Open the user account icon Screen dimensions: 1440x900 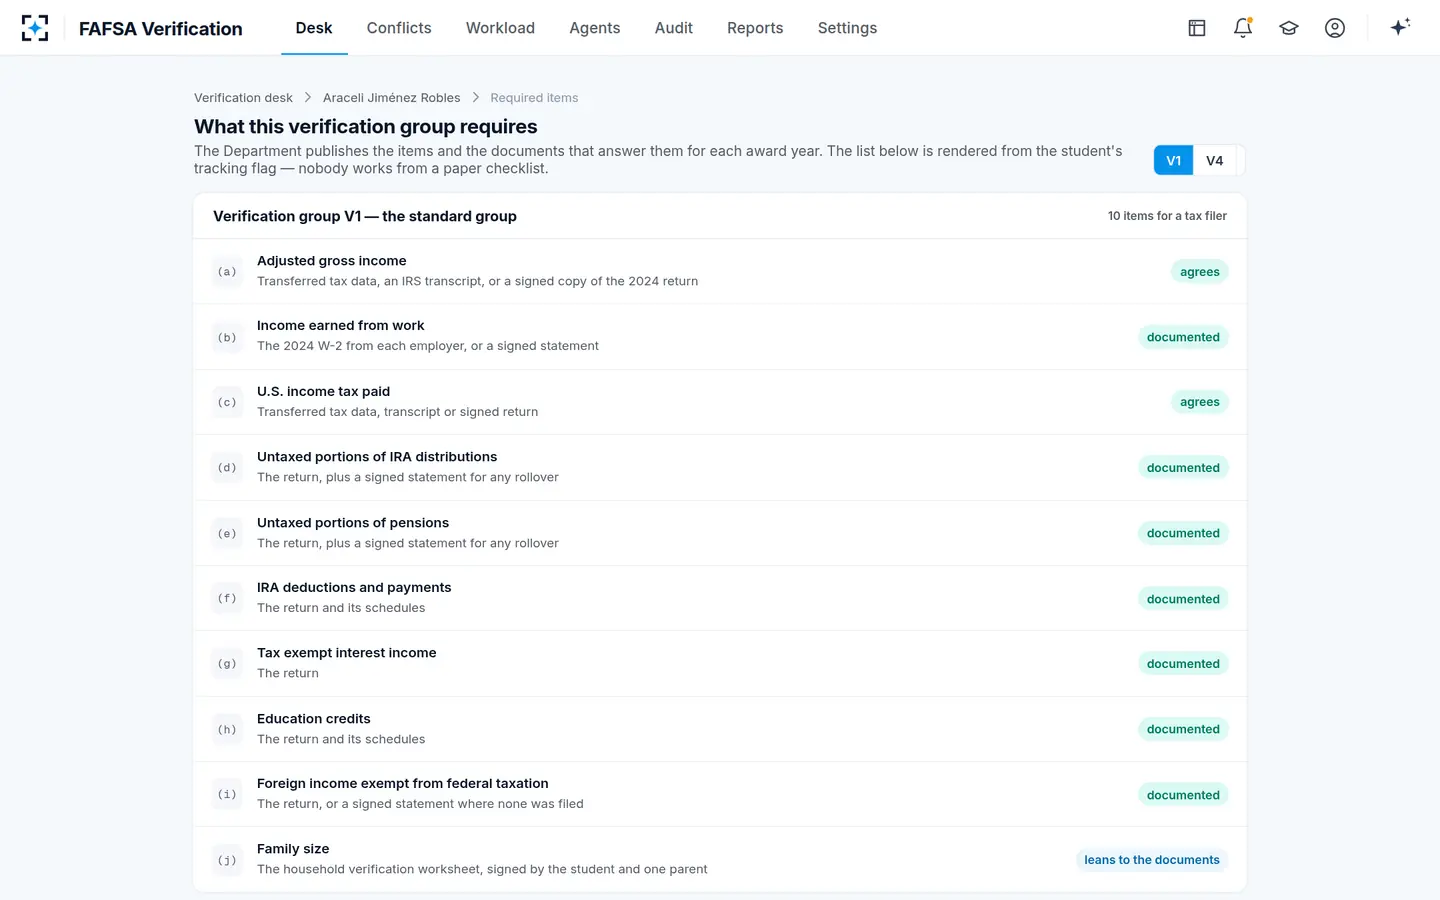[x=1335, y=28]
